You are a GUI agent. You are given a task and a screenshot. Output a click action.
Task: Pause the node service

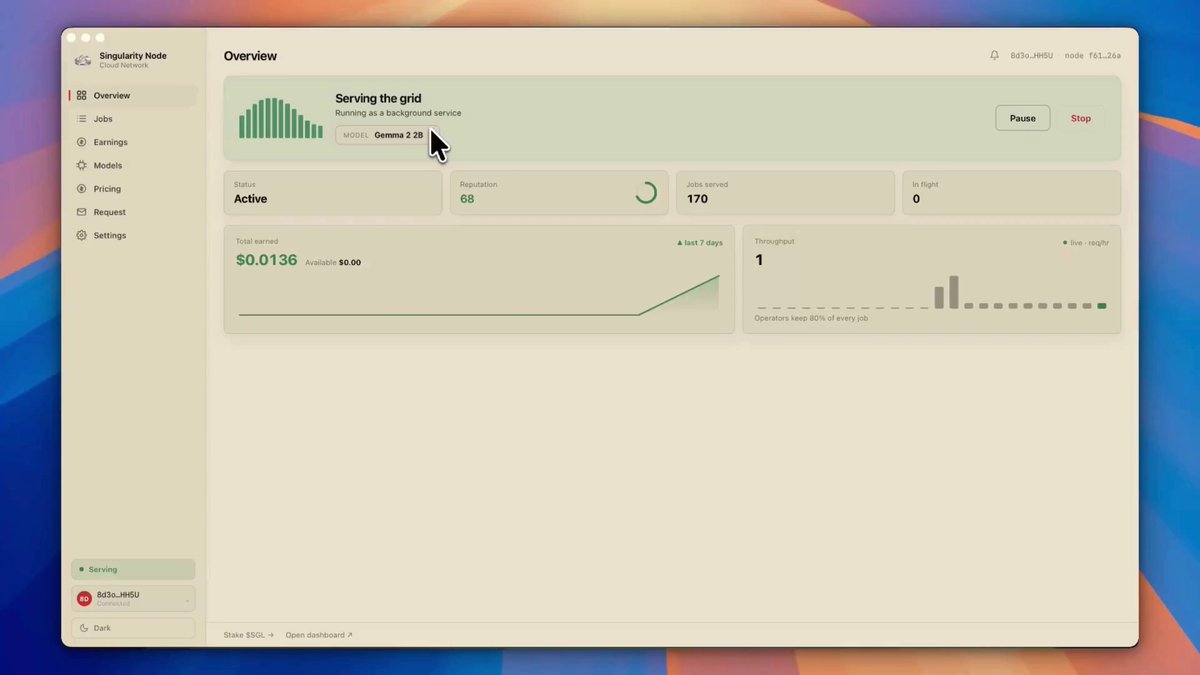point(1022,118)
